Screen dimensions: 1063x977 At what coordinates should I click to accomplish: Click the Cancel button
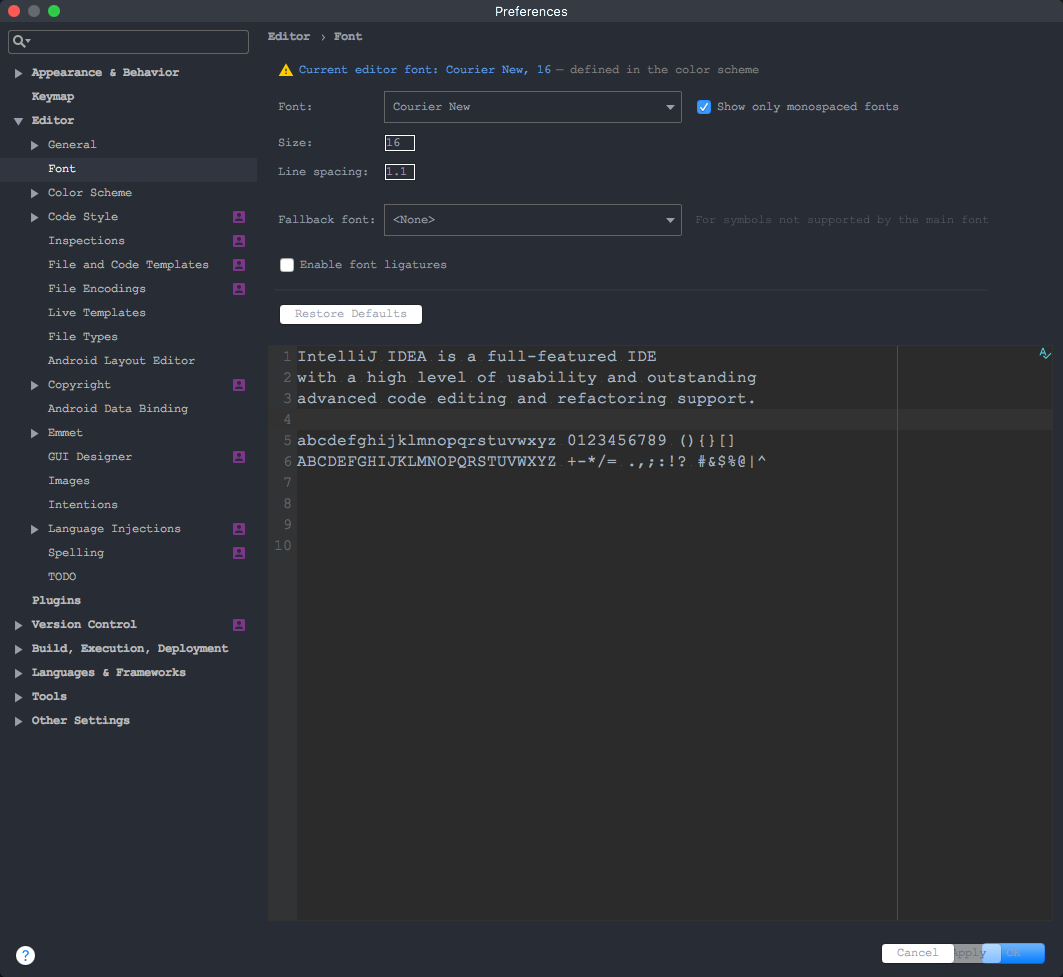pyautogui.click(x=917, y=953)
